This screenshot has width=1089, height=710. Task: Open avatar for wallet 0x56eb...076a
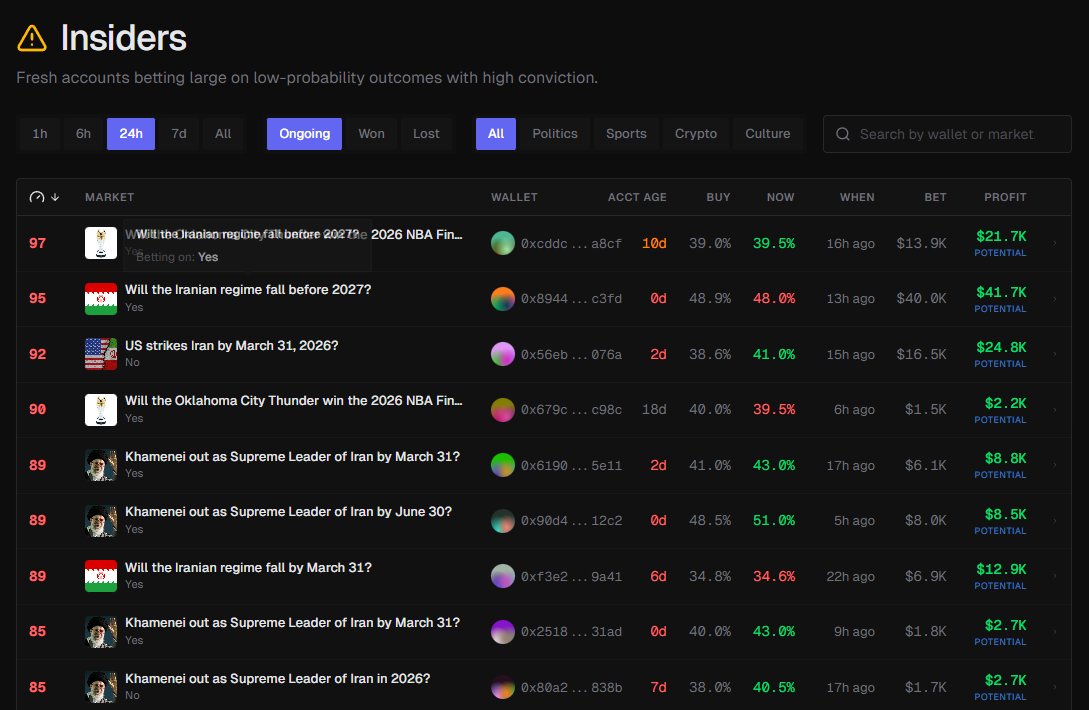coord(503,354)
